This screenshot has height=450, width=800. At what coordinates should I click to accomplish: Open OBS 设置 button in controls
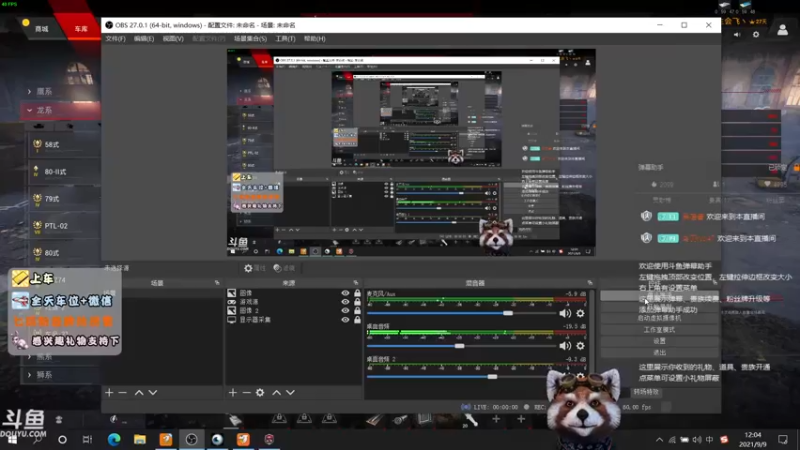point(659,341)
